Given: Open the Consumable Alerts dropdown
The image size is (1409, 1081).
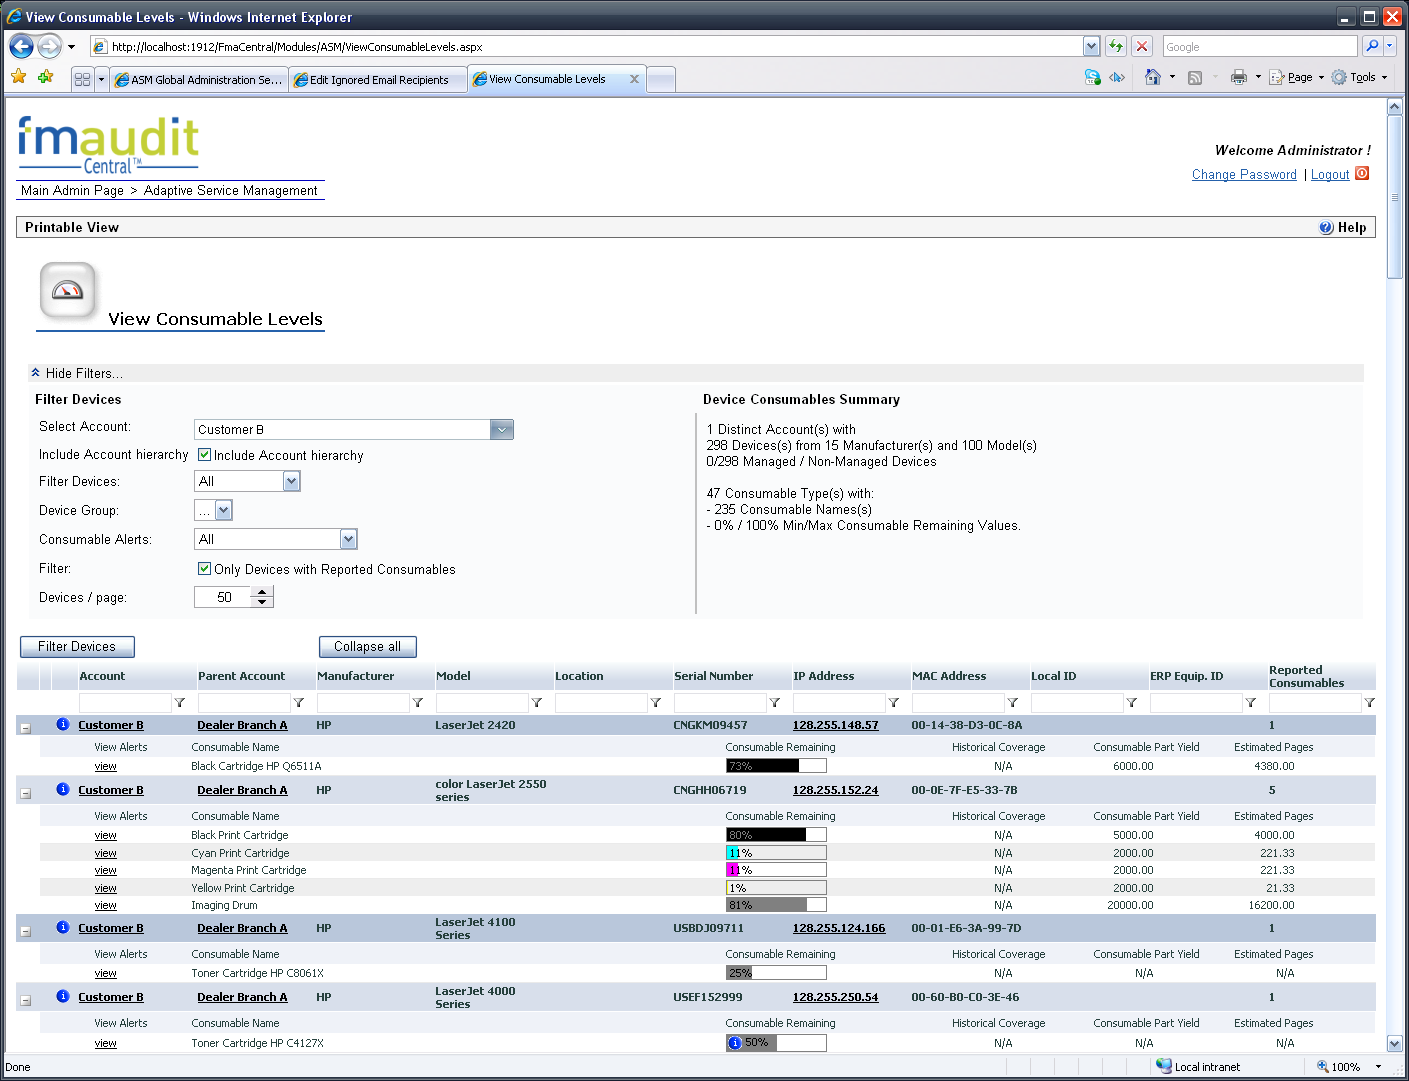Looking at the screenshot, I should 348,539.
